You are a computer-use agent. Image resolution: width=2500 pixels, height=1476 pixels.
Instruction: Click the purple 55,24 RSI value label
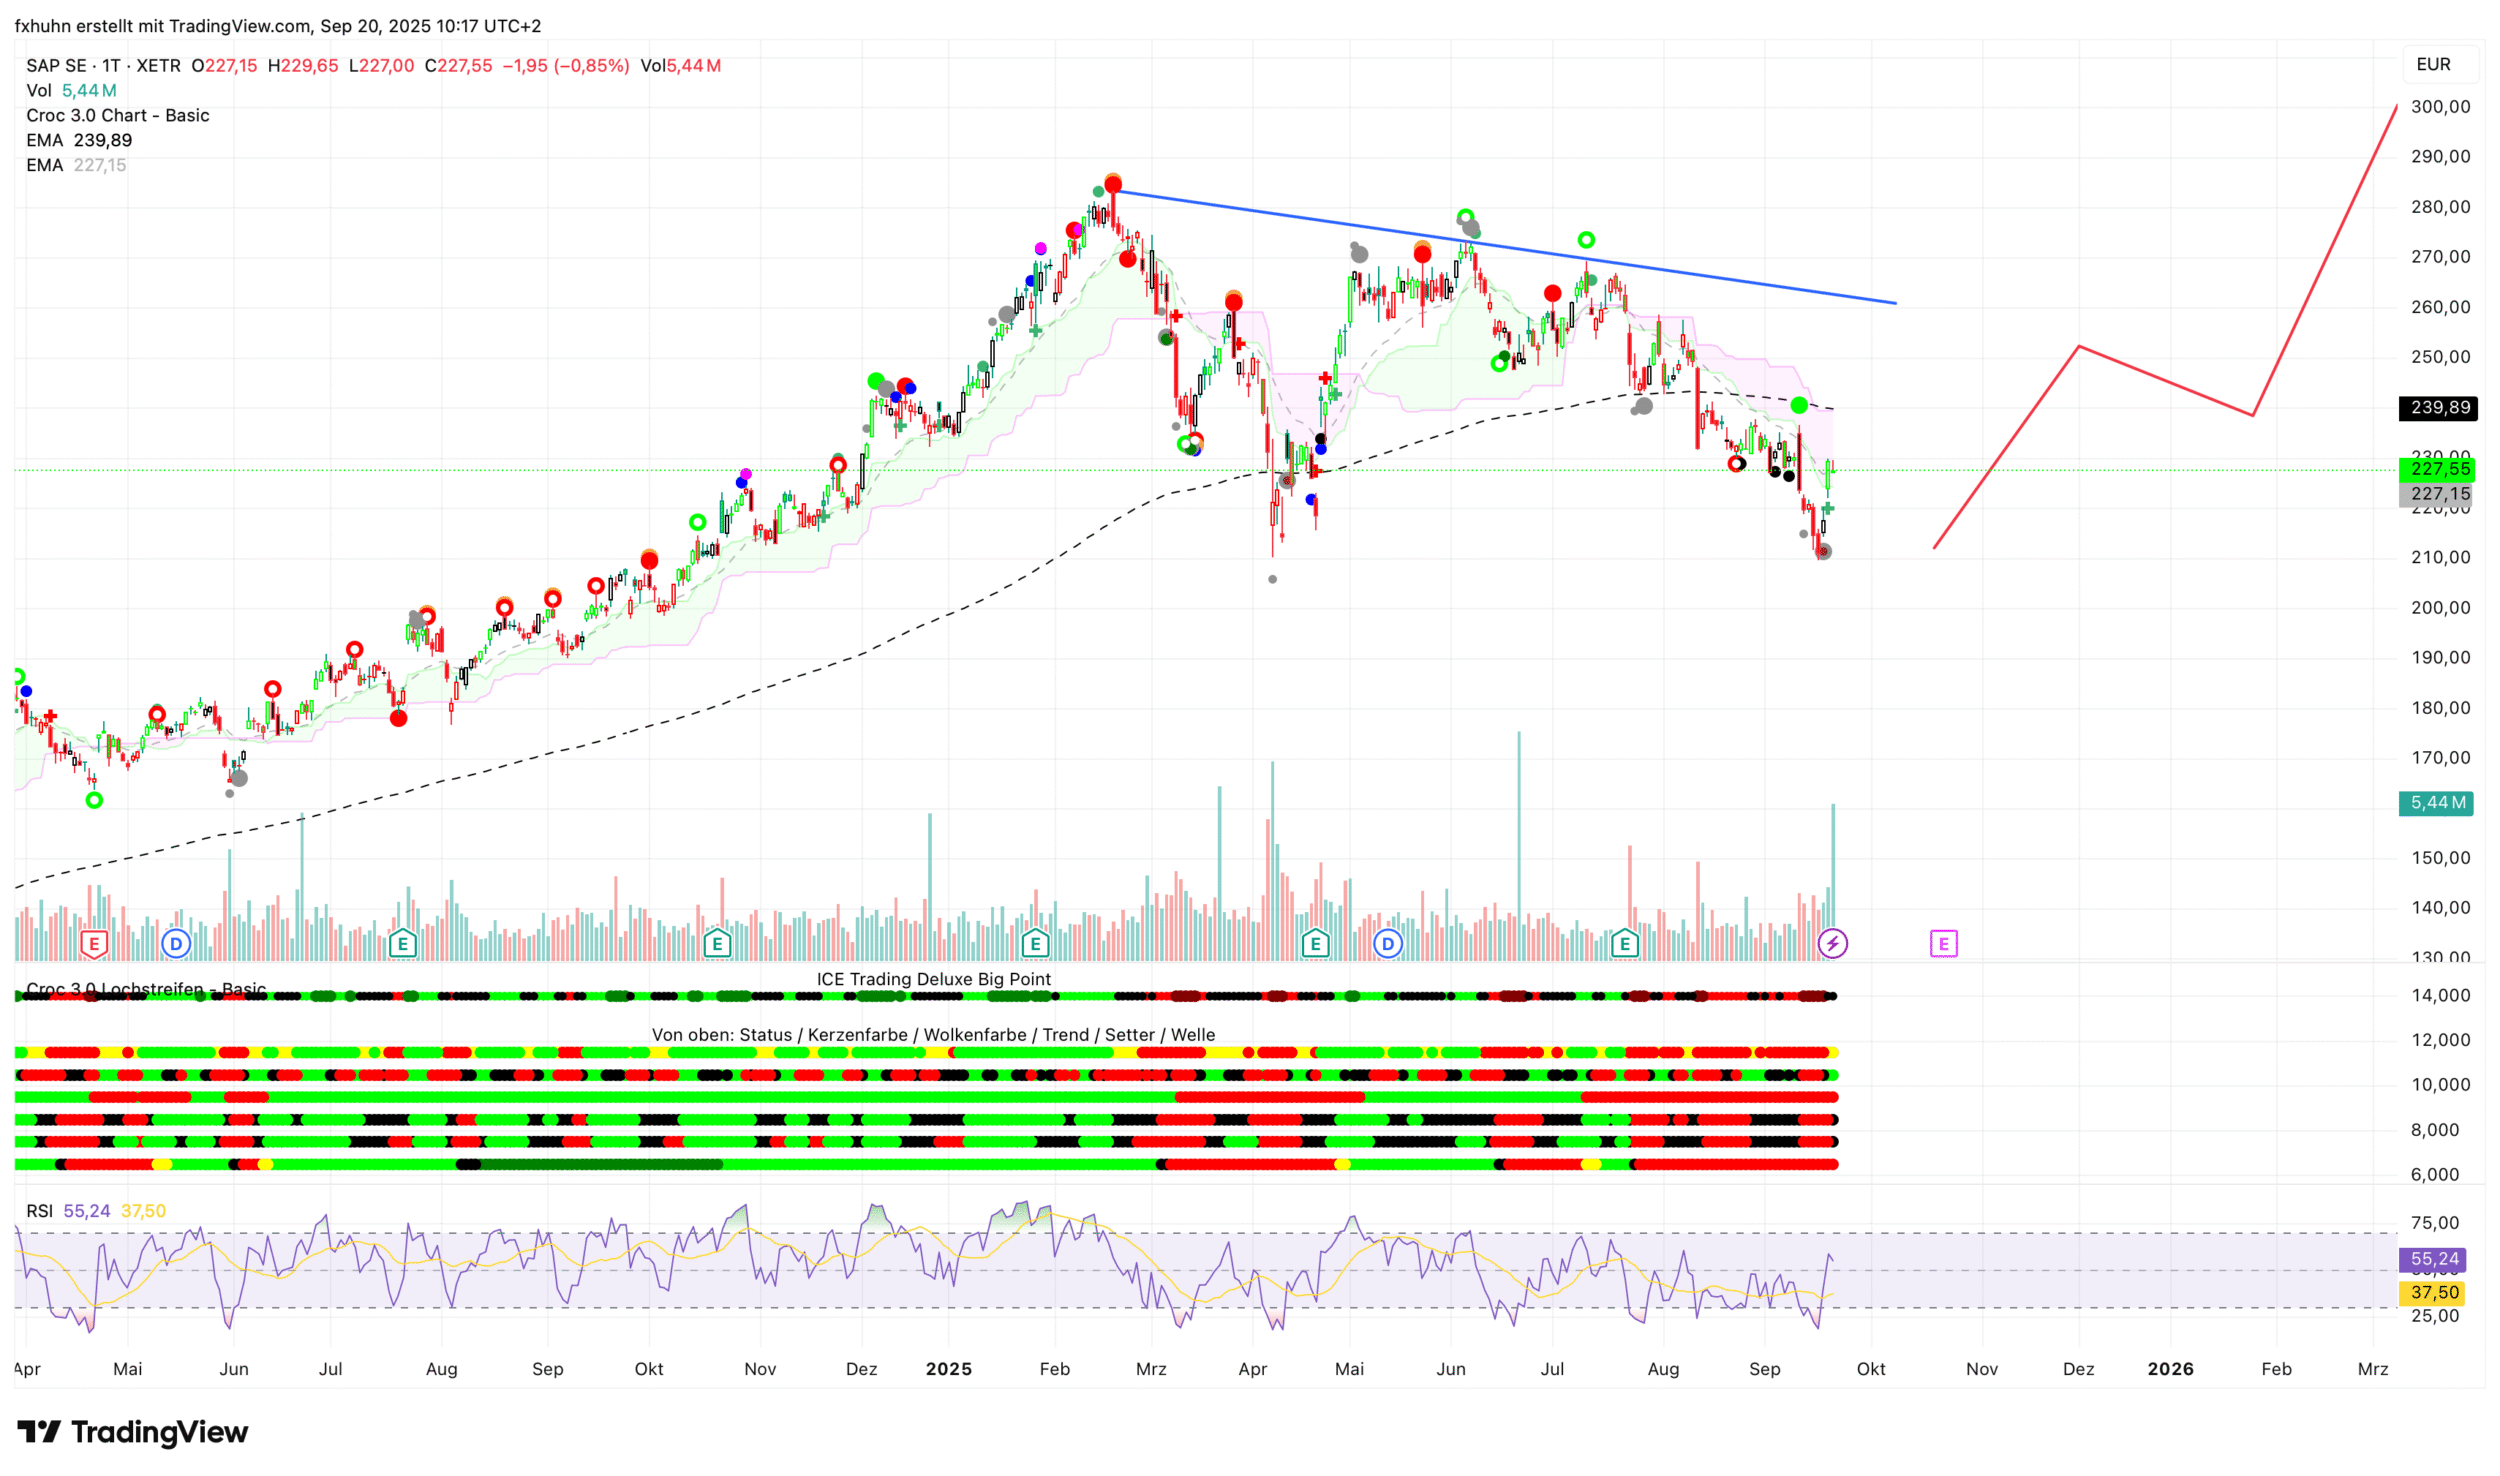pyautogui.click(x=2432, y=1260)
